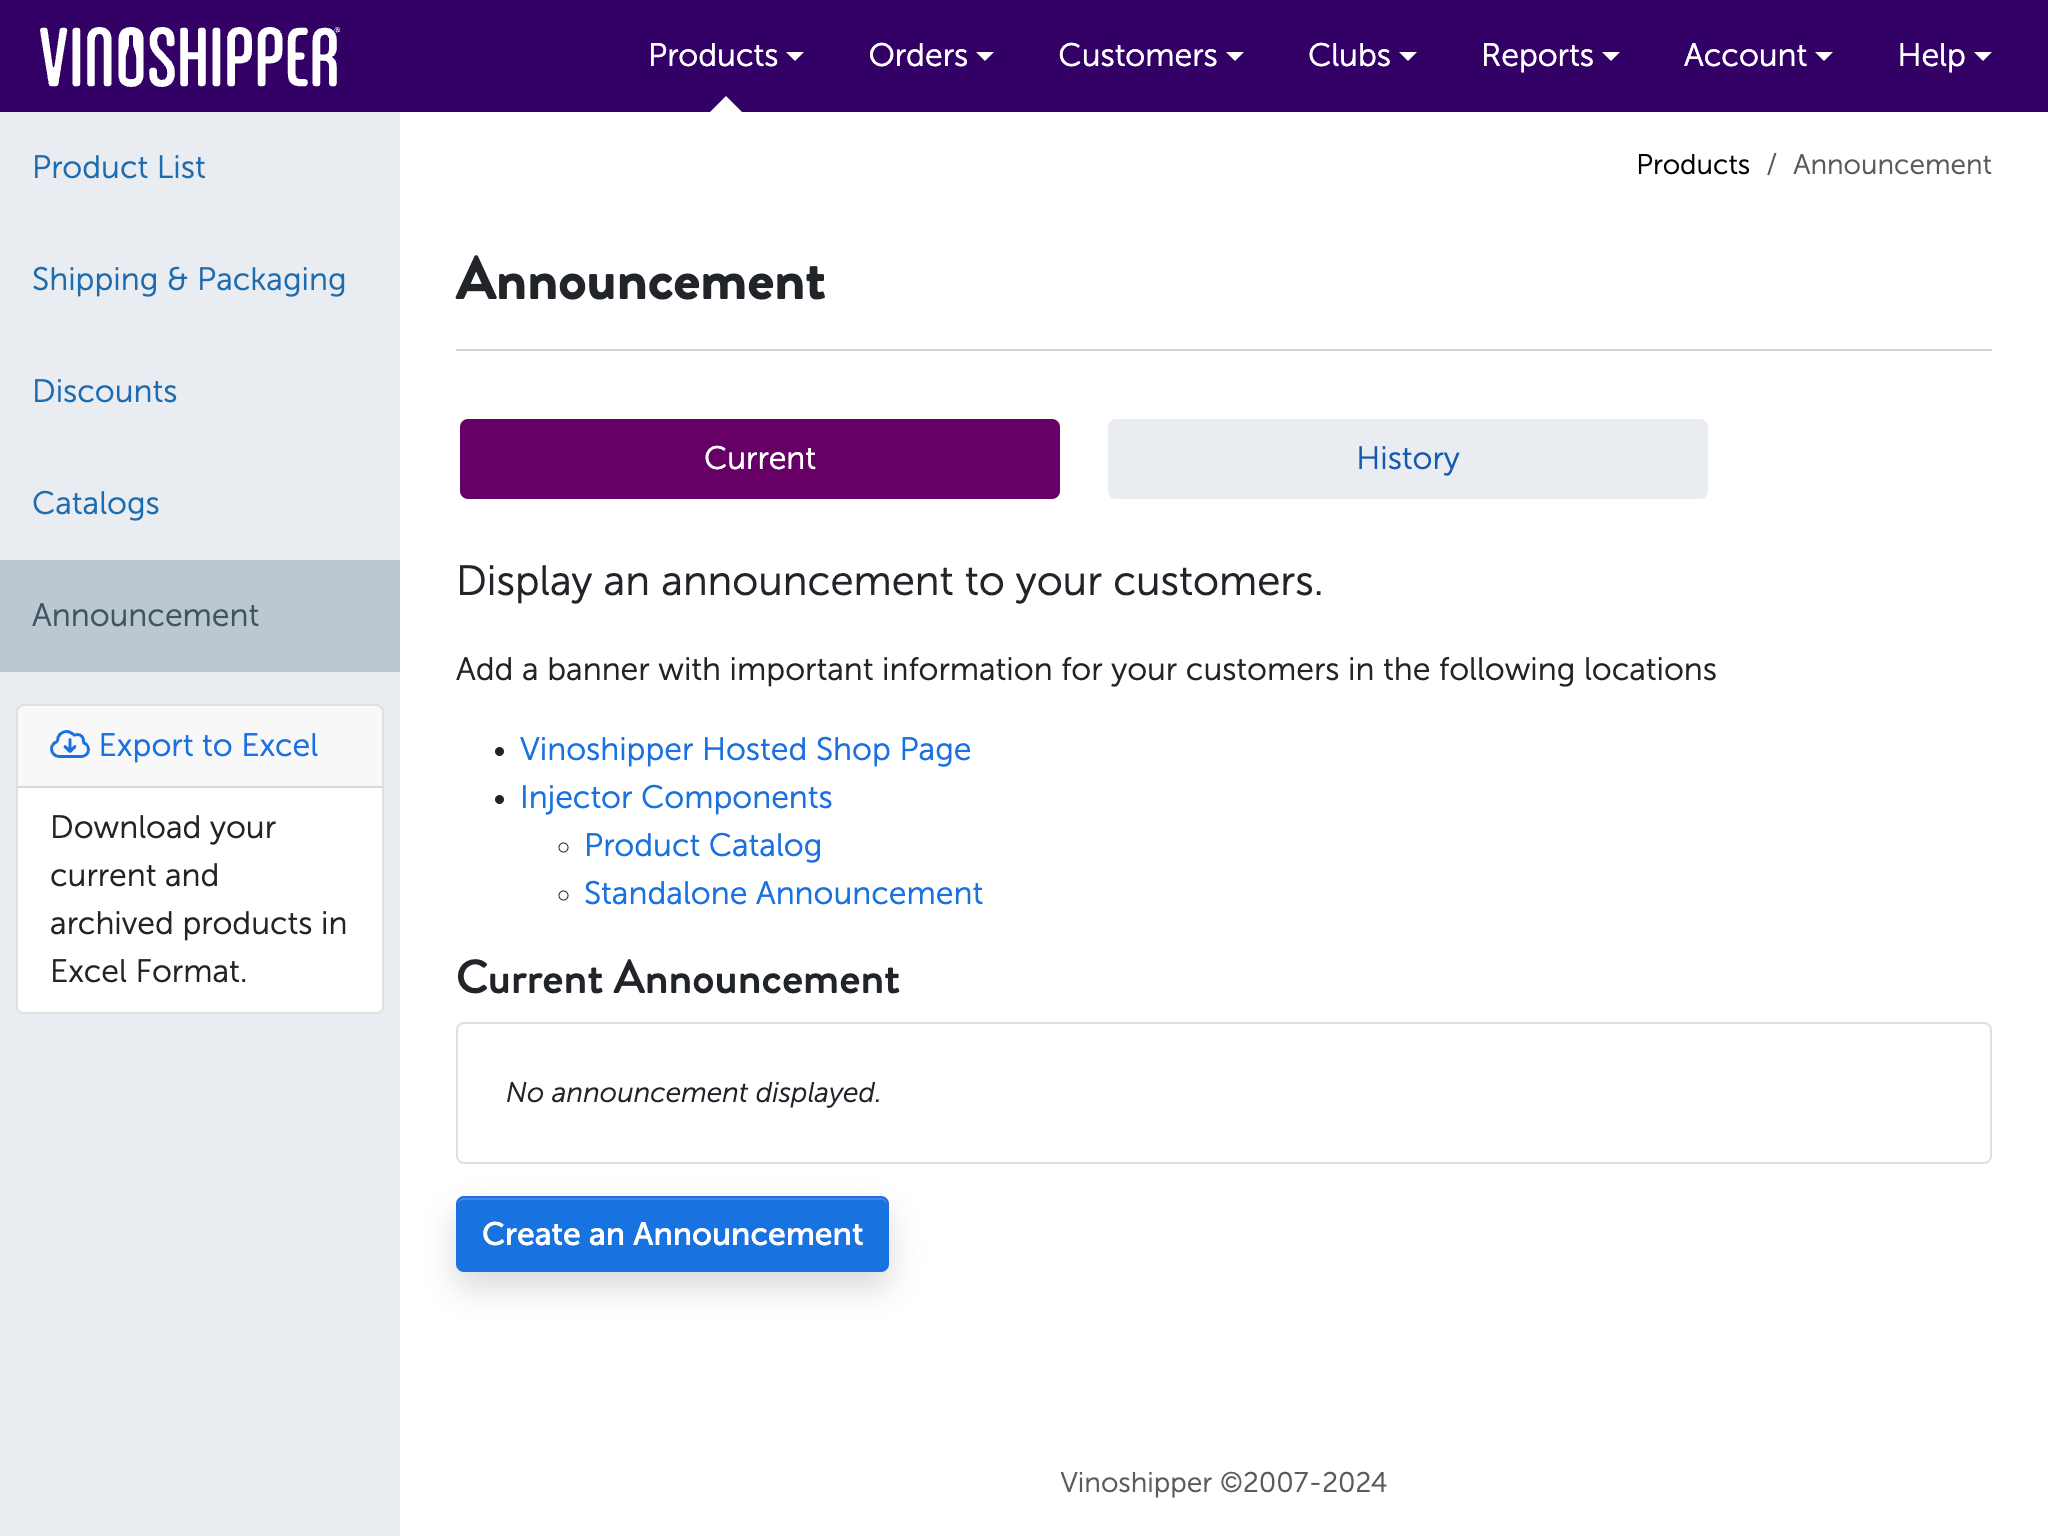The width and height of the screenshot is (2048, 1536).
Task: Select the Current tab
Action: click(758, 458)
